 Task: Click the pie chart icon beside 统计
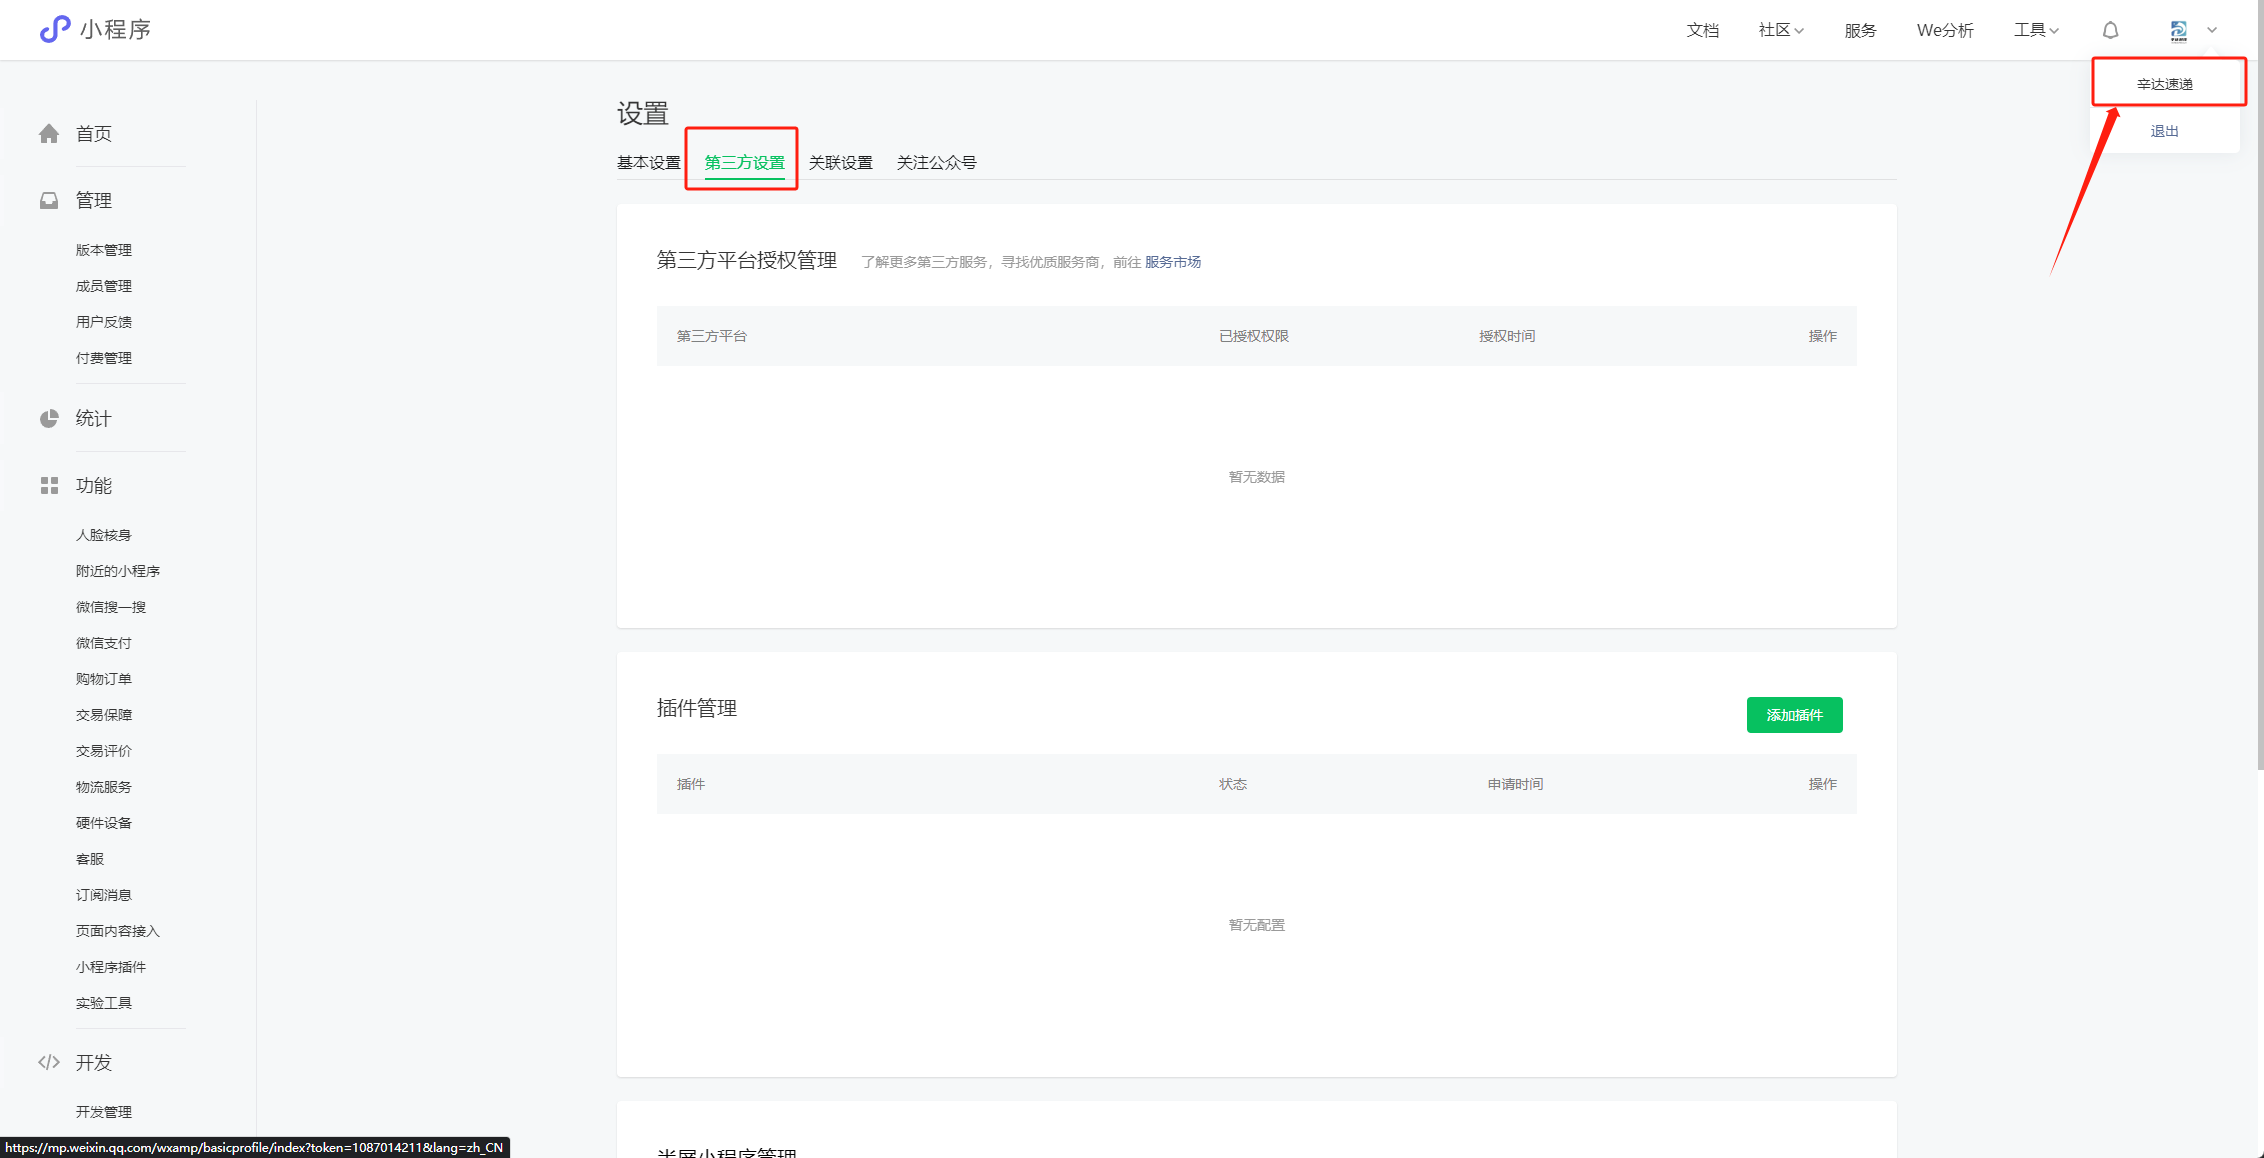(x=49, y=419)
